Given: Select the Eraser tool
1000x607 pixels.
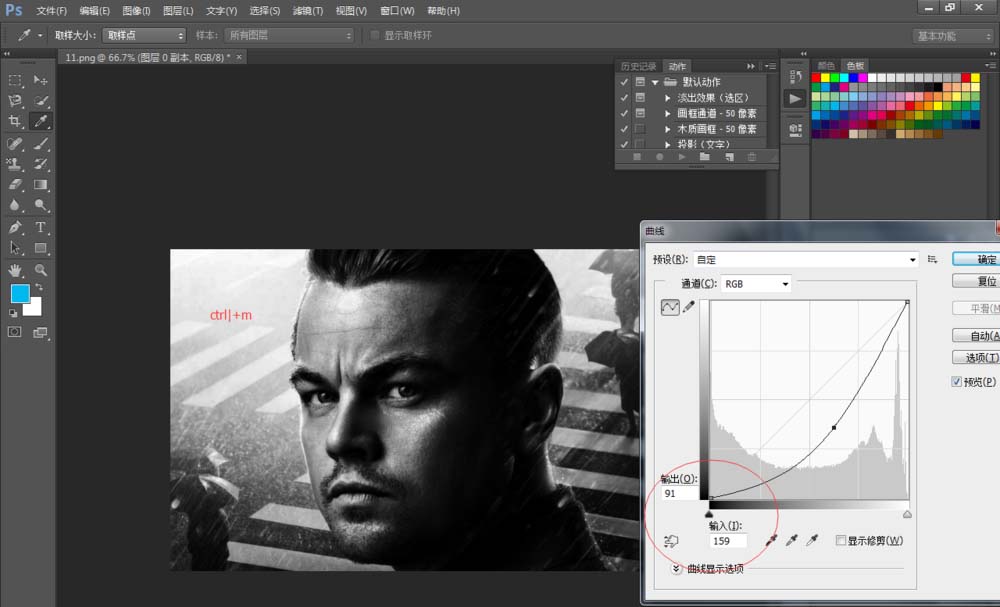Looking at the screenshot, I should 15,184.
